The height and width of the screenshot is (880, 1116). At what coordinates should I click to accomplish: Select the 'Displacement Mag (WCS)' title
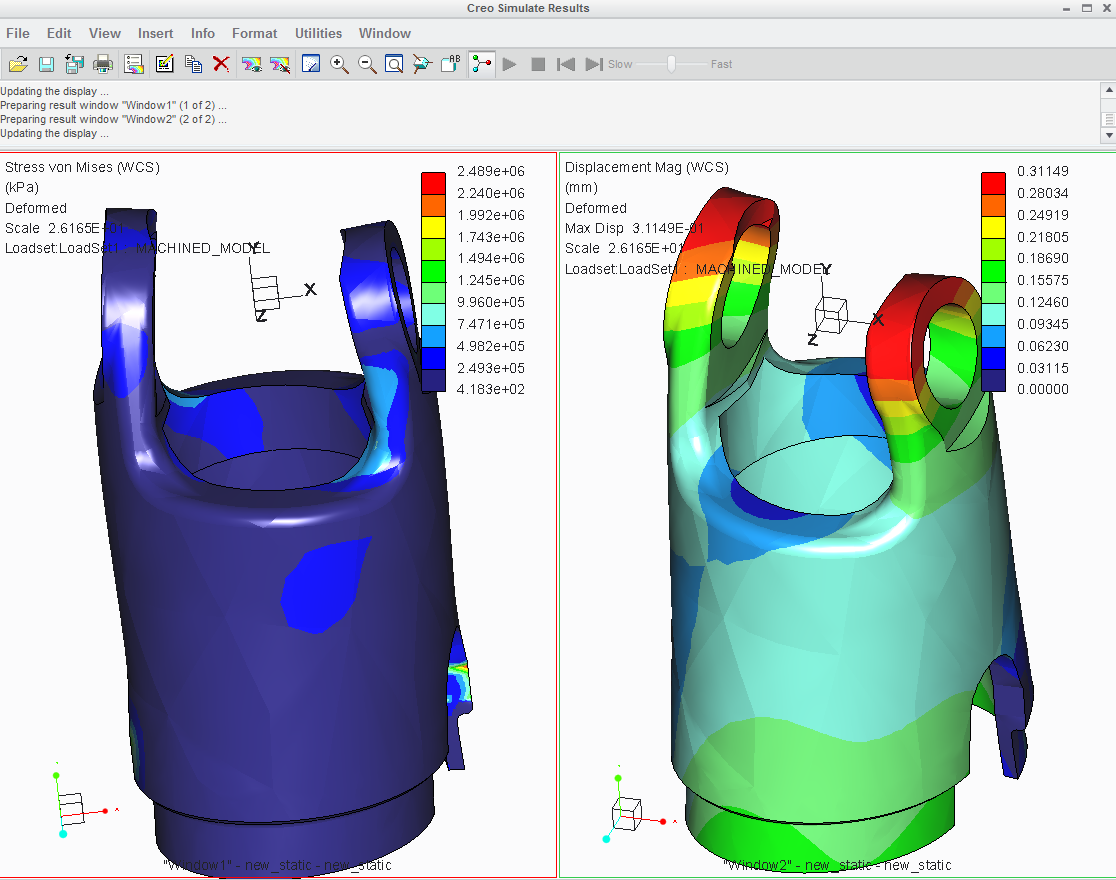pyautogui.click(x=647, y=167)
